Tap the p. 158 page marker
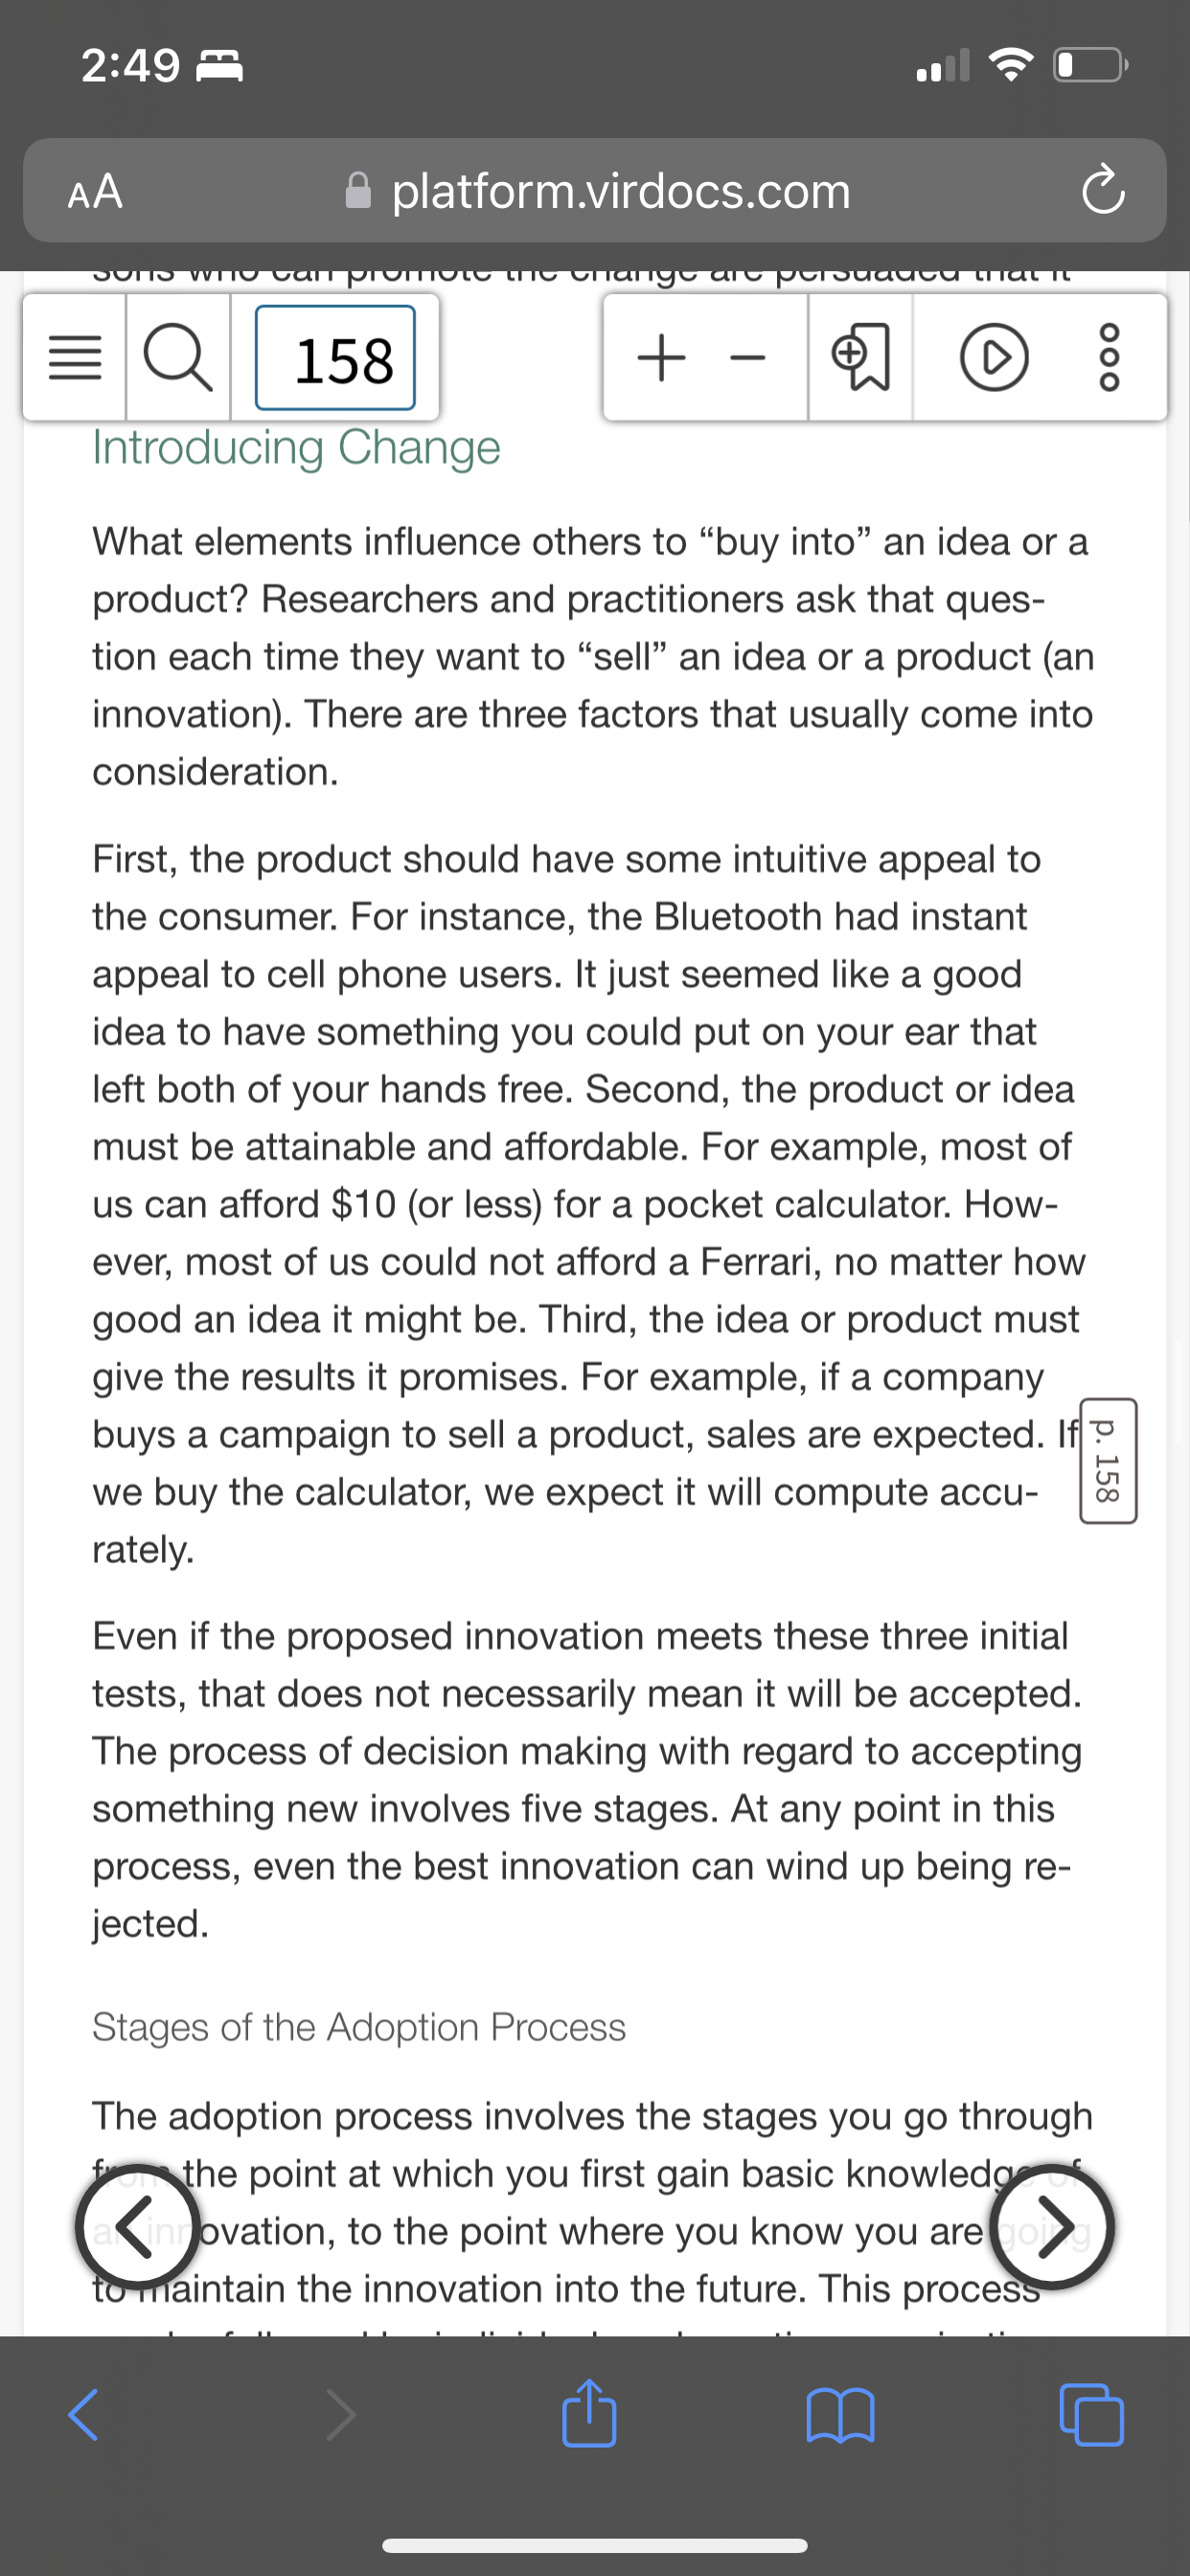1190x2576 pixels. (x=1107, y=1460)
